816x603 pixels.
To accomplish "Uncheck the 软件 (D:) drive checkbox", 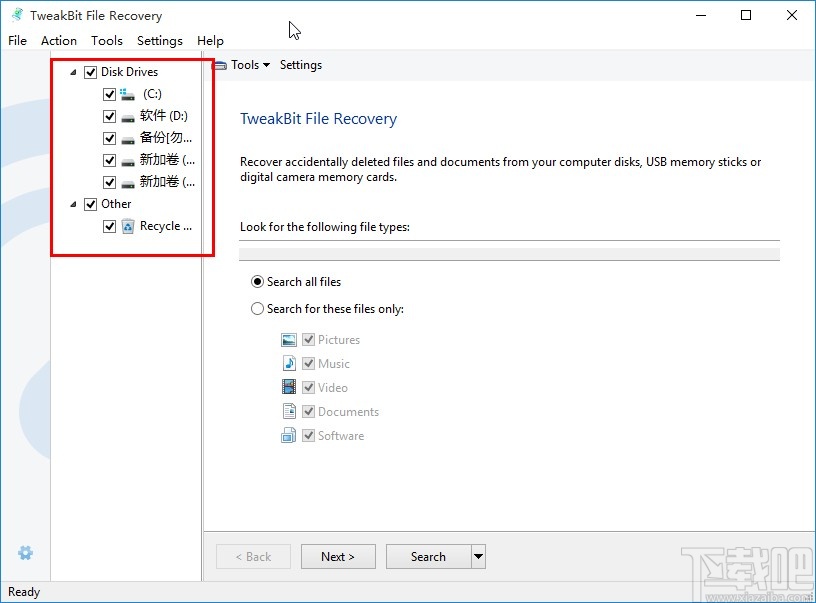I will point(110,116).
